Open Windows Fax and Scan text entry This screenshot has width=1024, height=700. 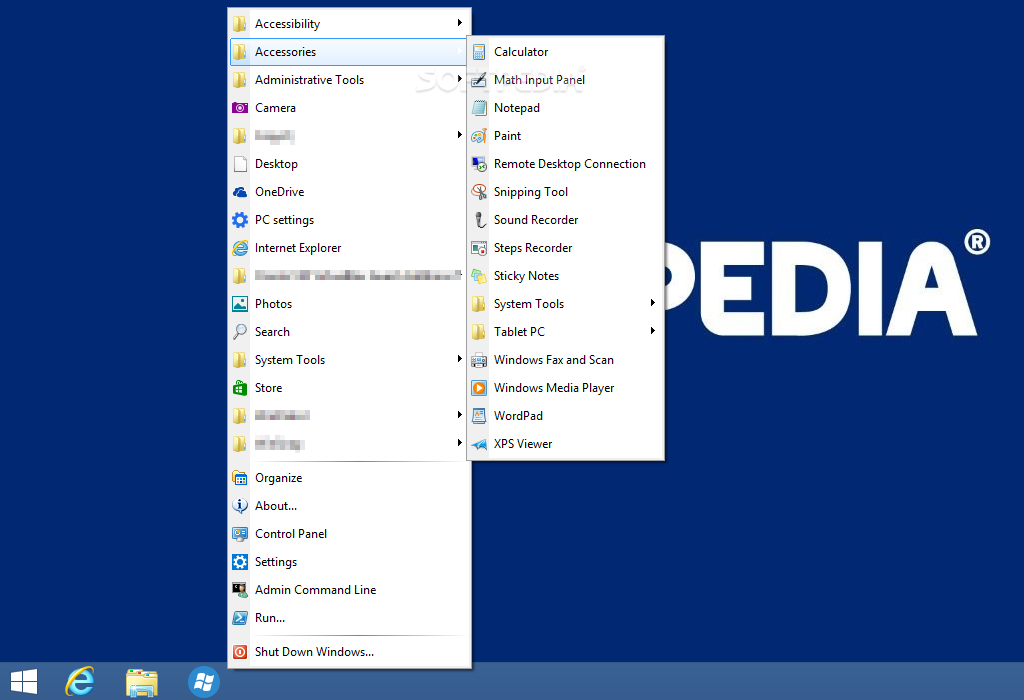553,360
